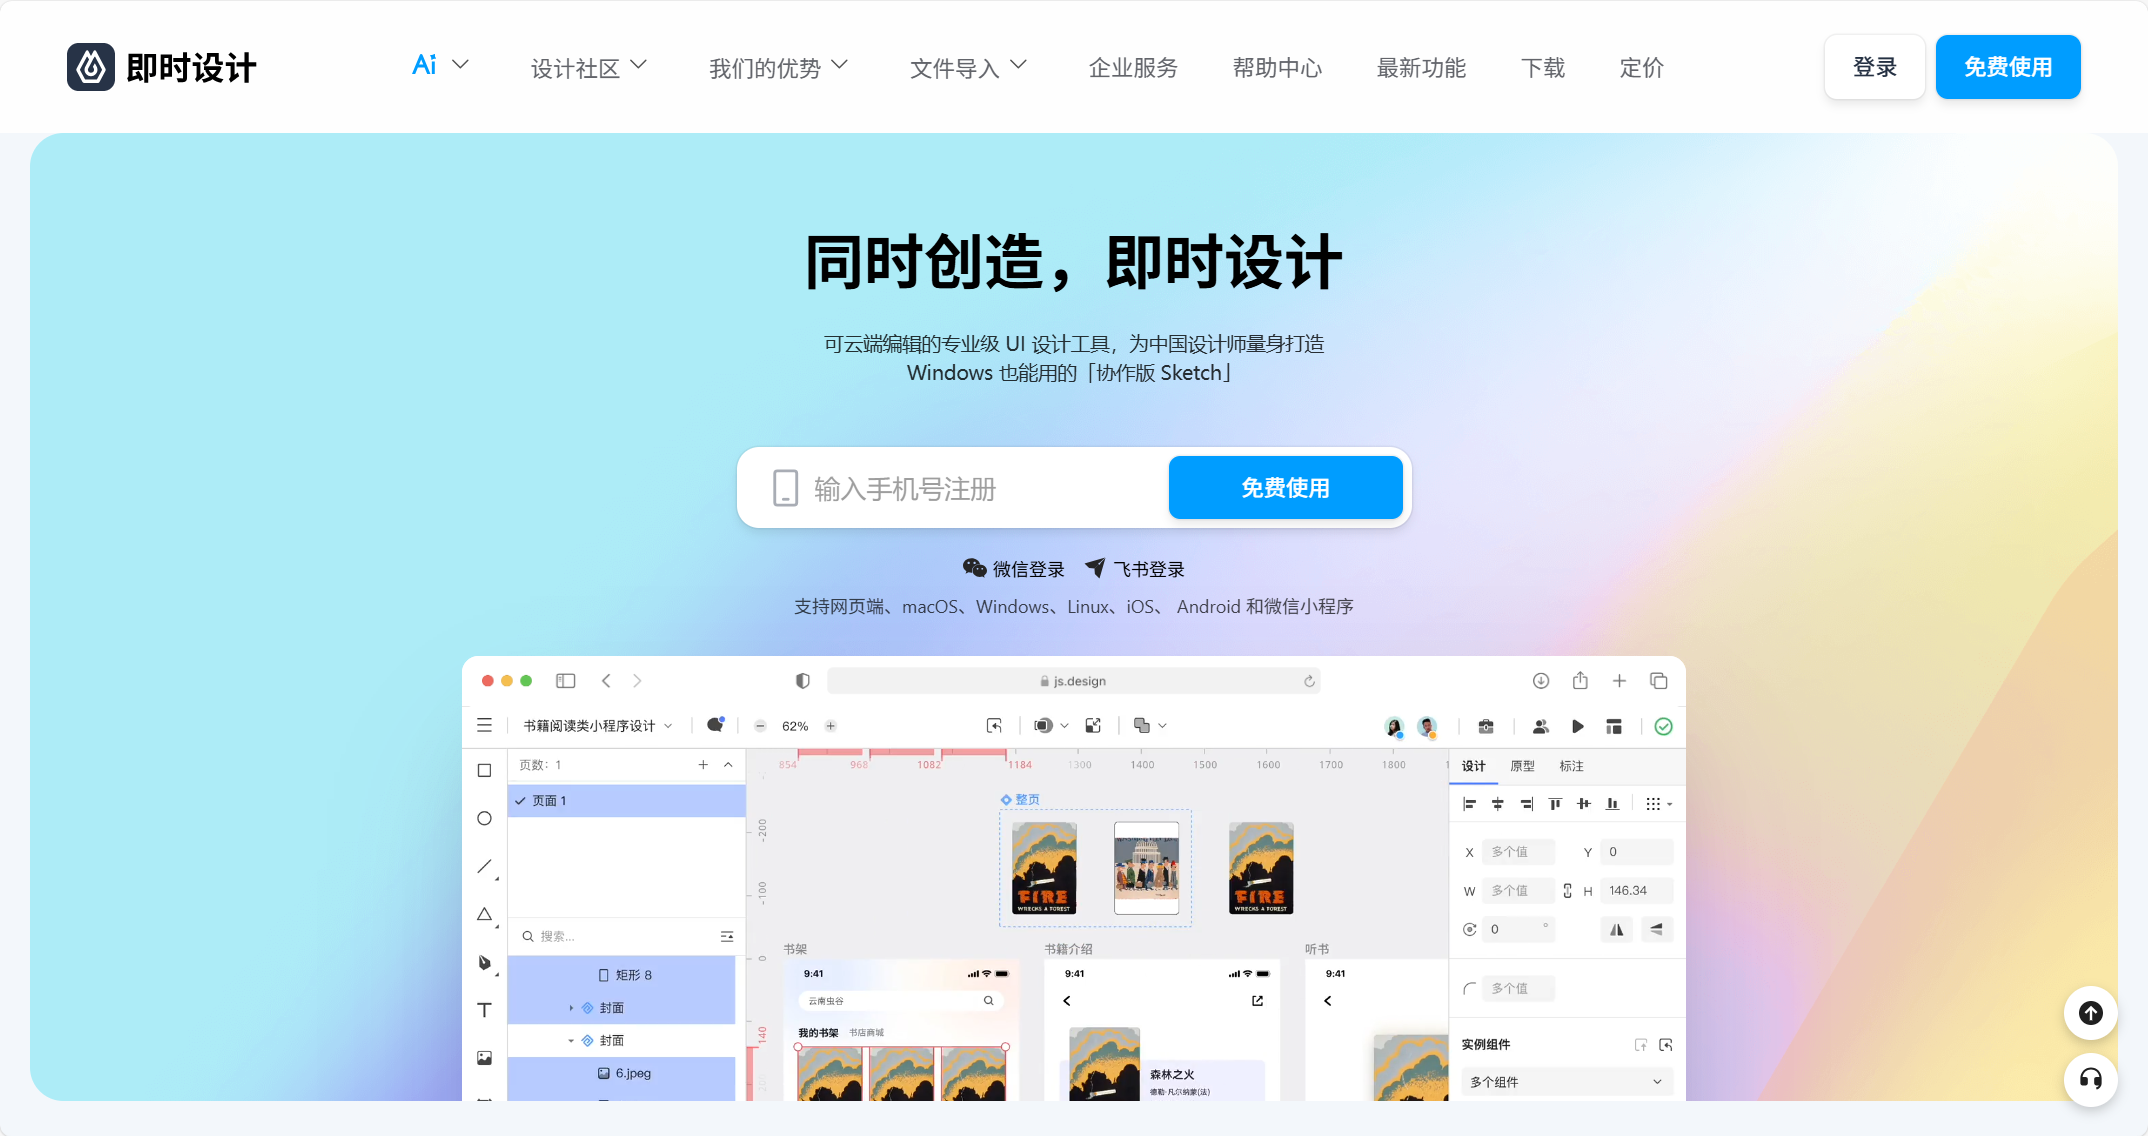Open the 多个组件 instance dropdown
Screen dimensions: 2148x1136
point(1566,1082)
